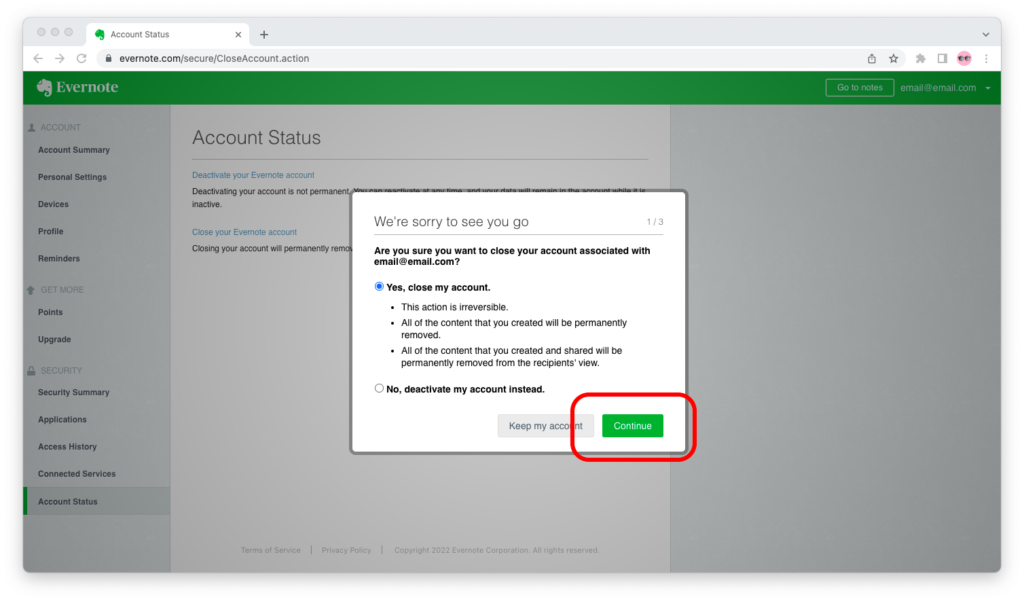Viewport: 1024px width, 601px height.
Task: Click 'Close your Evernote account' link
Action: pos(244,232)
